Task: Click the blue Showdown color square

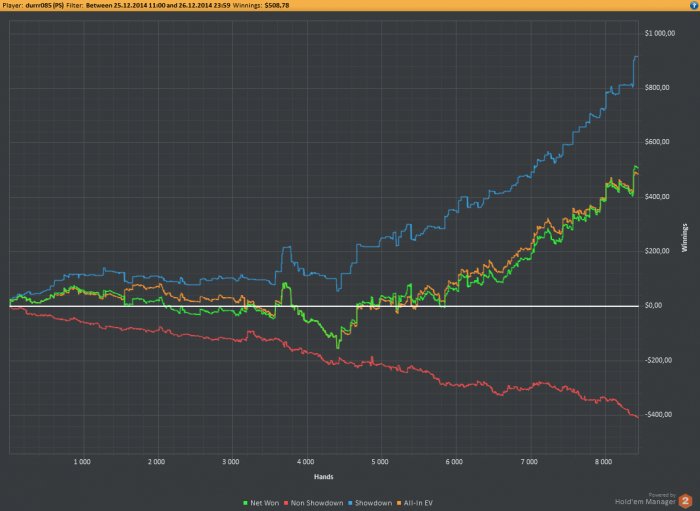Action: (x=350, y=503)
